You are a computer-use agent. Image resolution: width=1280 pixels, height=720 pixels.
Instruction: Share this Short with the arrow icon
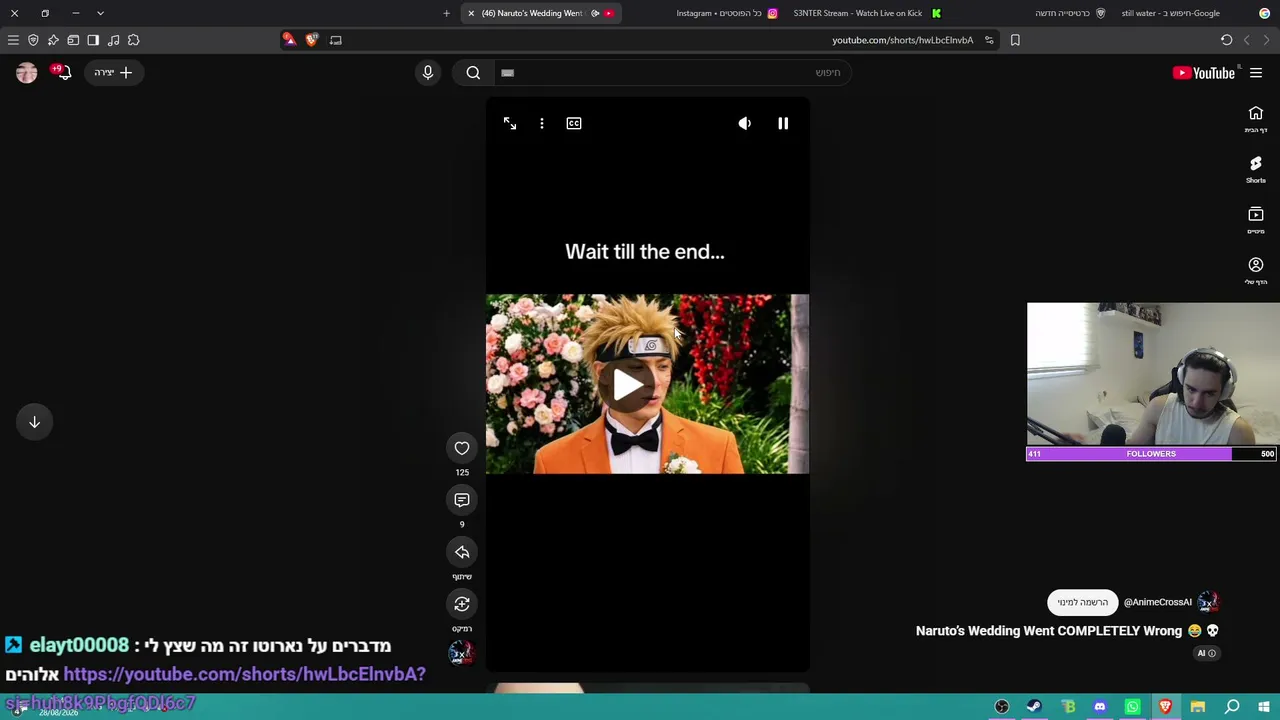click(x=462, y=552)
